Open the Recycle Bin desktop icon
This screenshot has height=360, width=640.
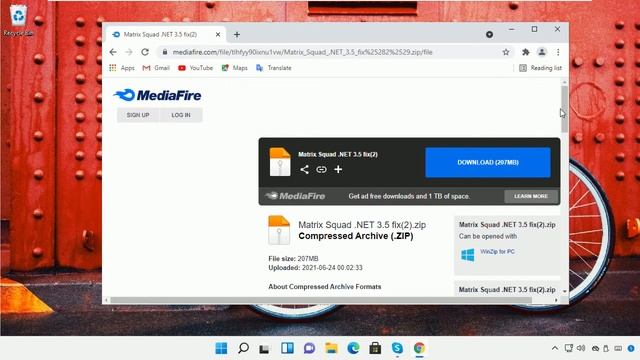(x=18, y=20)
